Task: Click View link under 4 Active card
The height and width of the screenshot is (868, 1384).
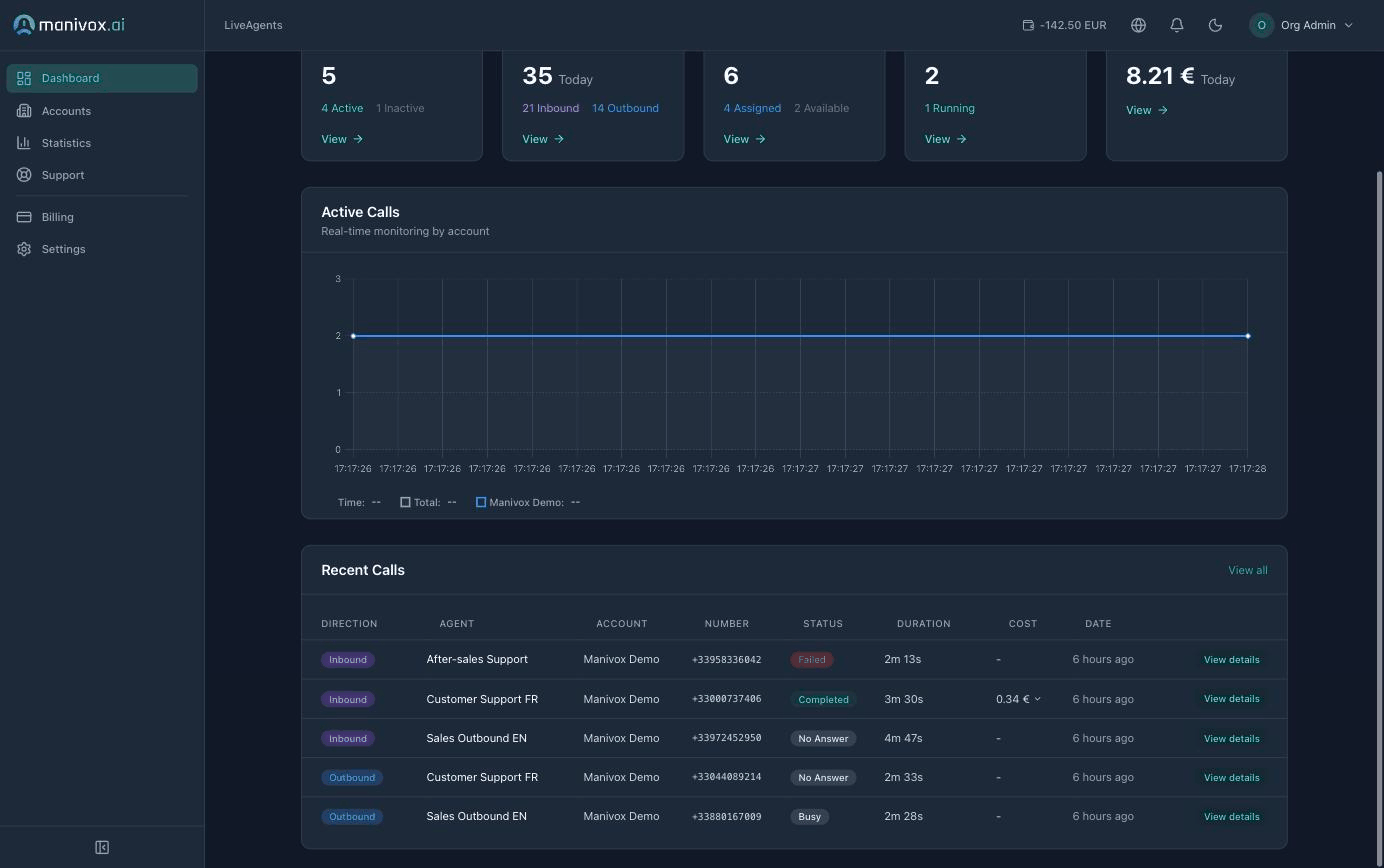Action: coord(342,139)
